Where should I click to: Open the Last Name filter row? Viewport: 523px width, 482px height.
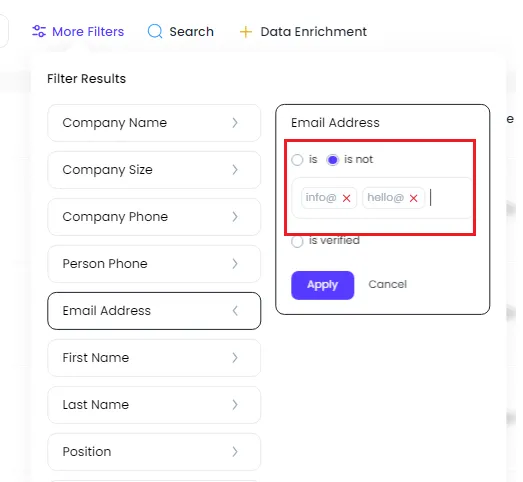coord(154,405)
